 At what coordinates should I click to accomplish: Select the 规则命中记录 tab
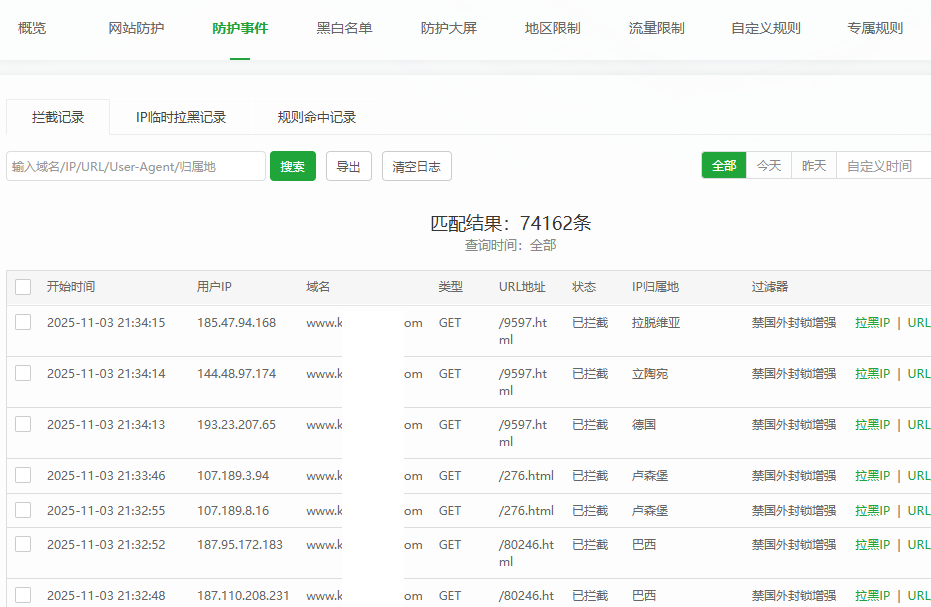[316, 117]
